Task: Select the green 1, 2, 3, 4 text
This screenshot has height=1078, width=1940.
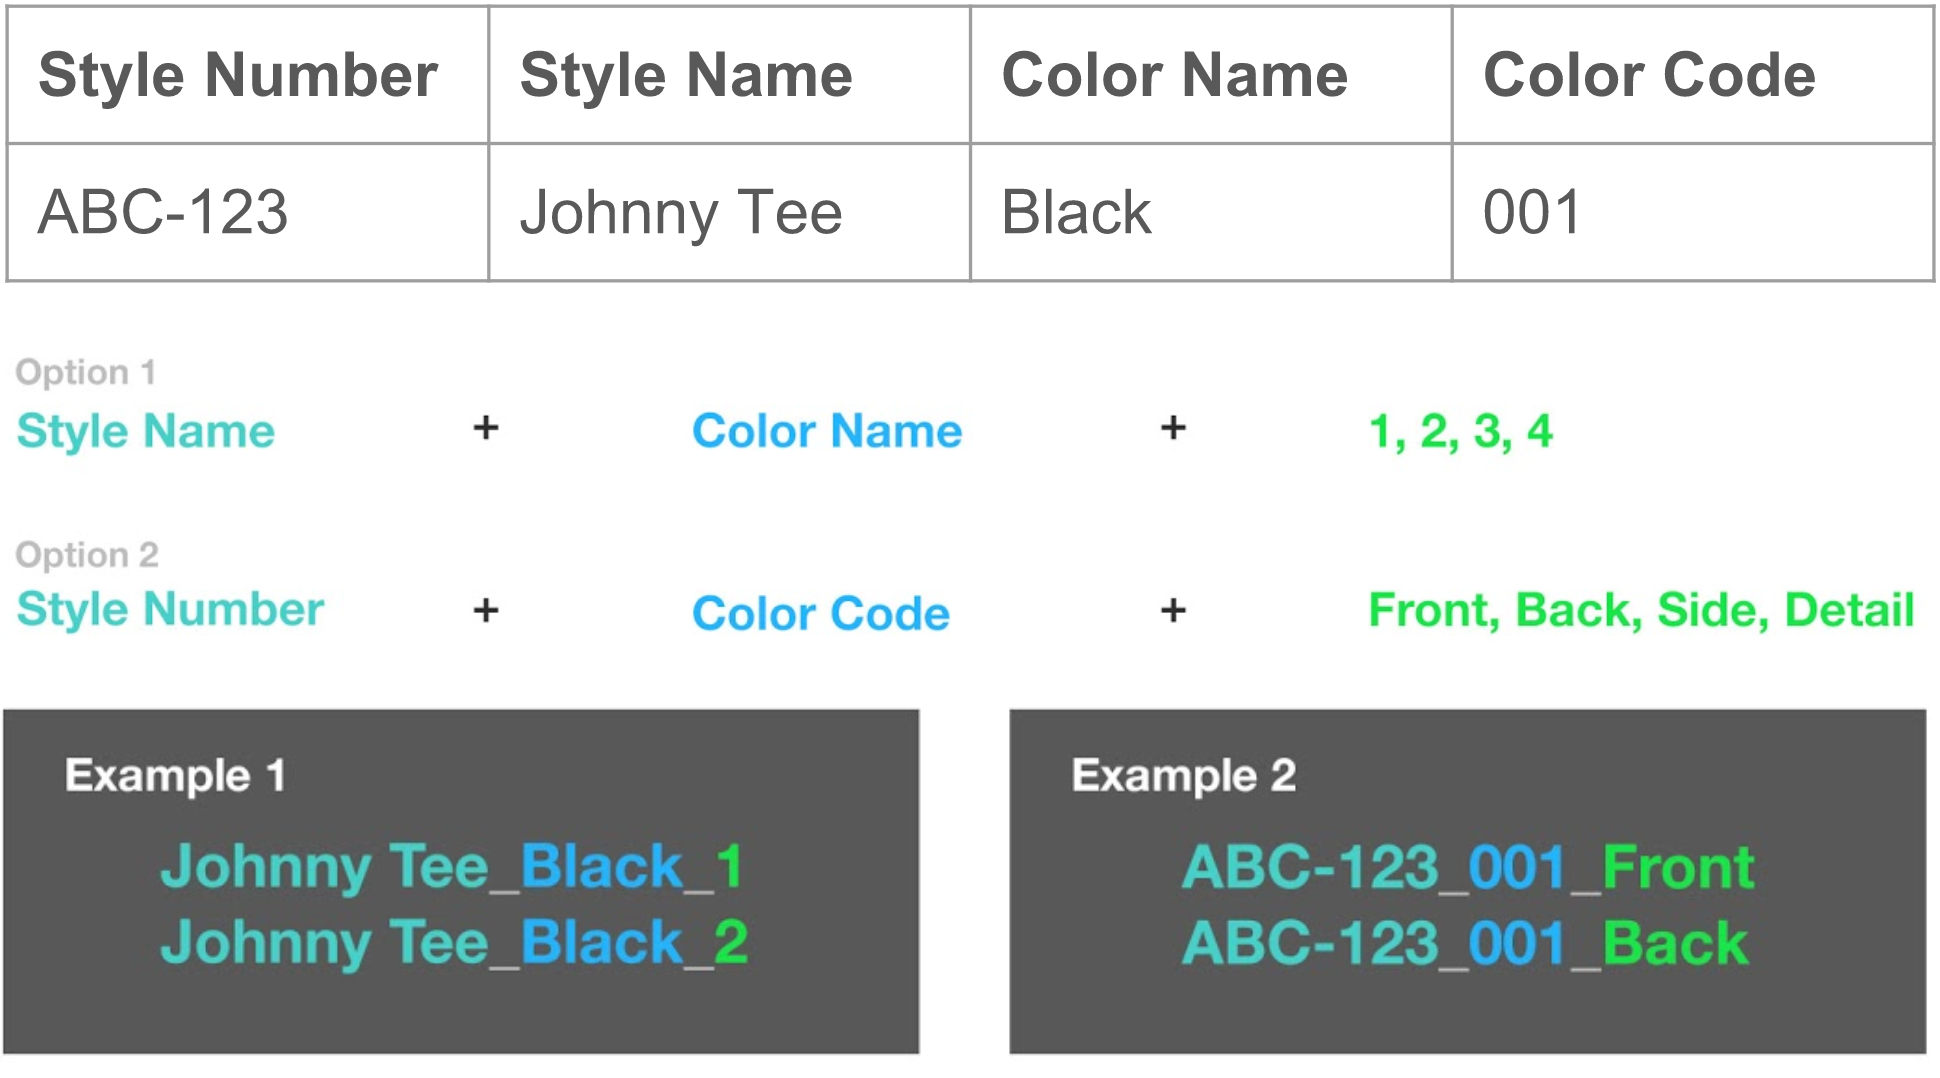Action: click(1460, 431)
